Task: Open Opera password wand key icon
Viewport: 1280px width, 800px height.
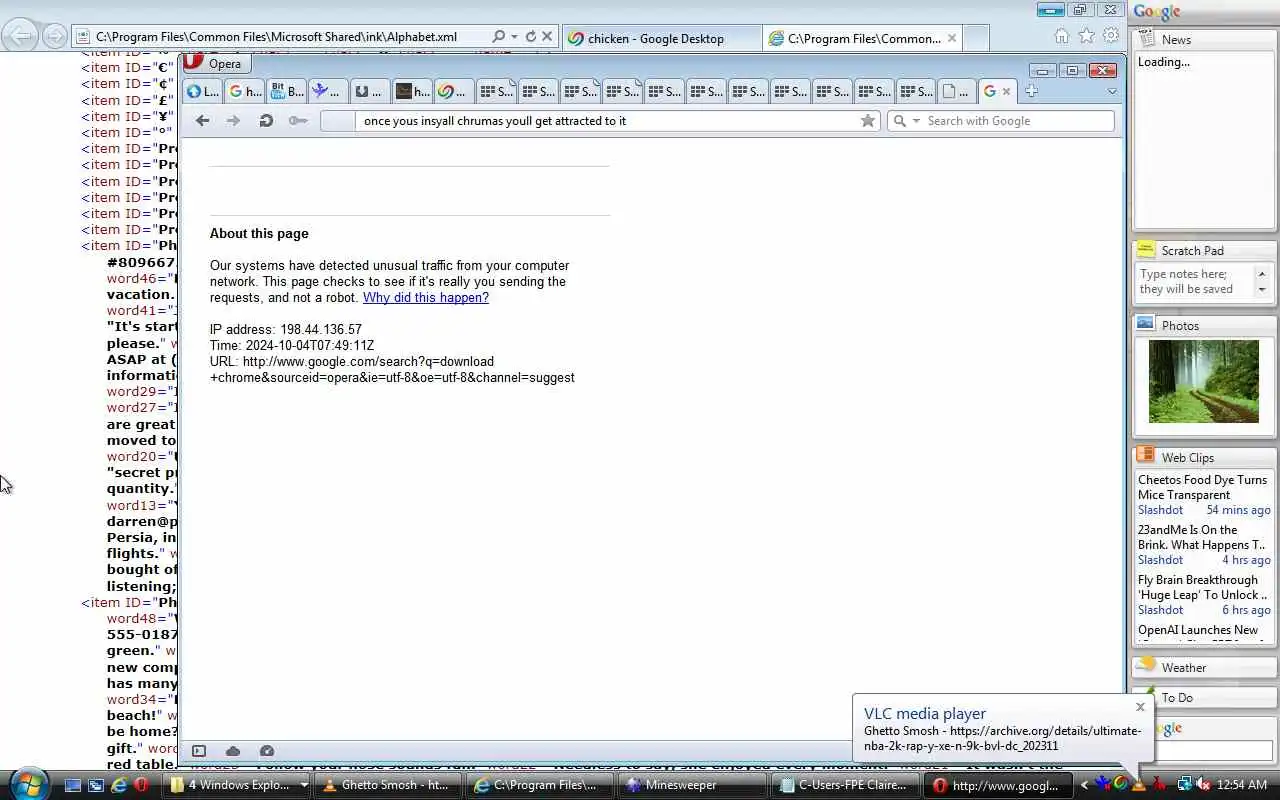Action: point(298,121)
